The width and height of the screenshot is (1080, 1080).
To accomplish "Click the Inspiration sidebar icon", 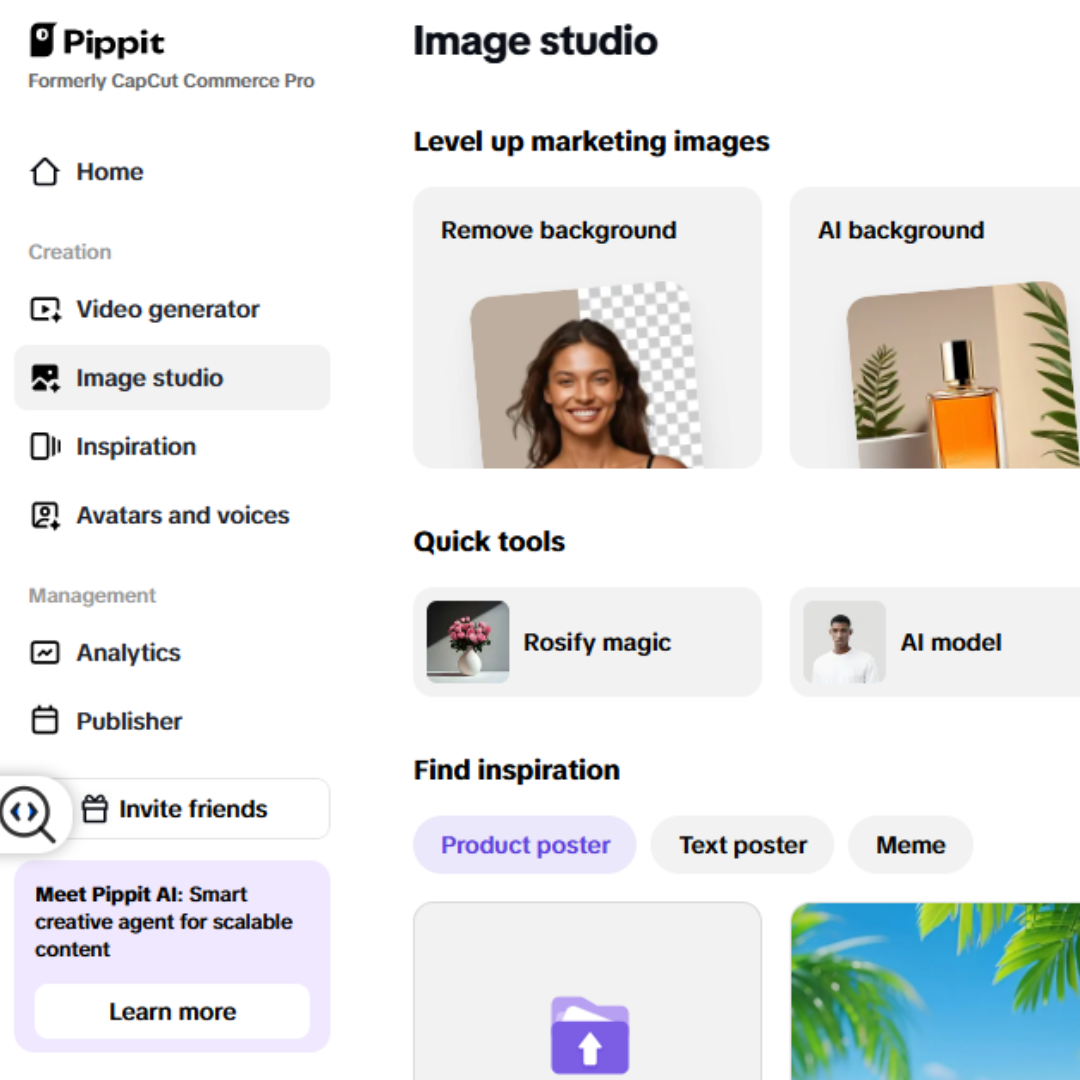I will (45, 446).
